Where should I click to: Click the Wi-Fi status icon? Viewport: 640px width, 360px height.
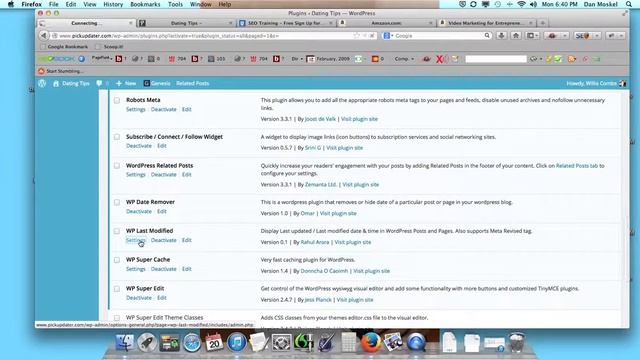pyautogui.click(x=521, y=4)
